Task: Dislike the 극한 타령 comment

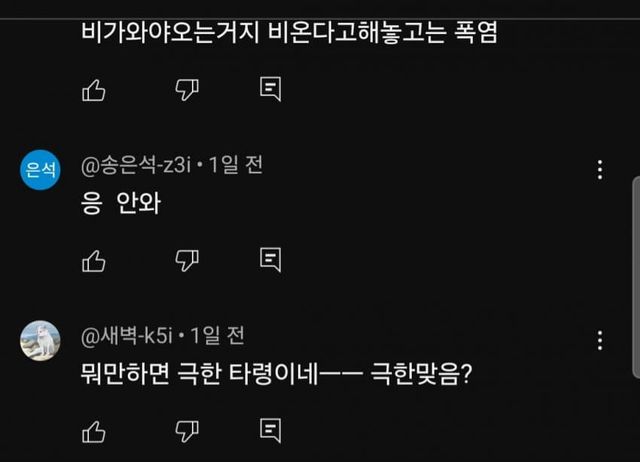Action: click(x=187, y=431)
